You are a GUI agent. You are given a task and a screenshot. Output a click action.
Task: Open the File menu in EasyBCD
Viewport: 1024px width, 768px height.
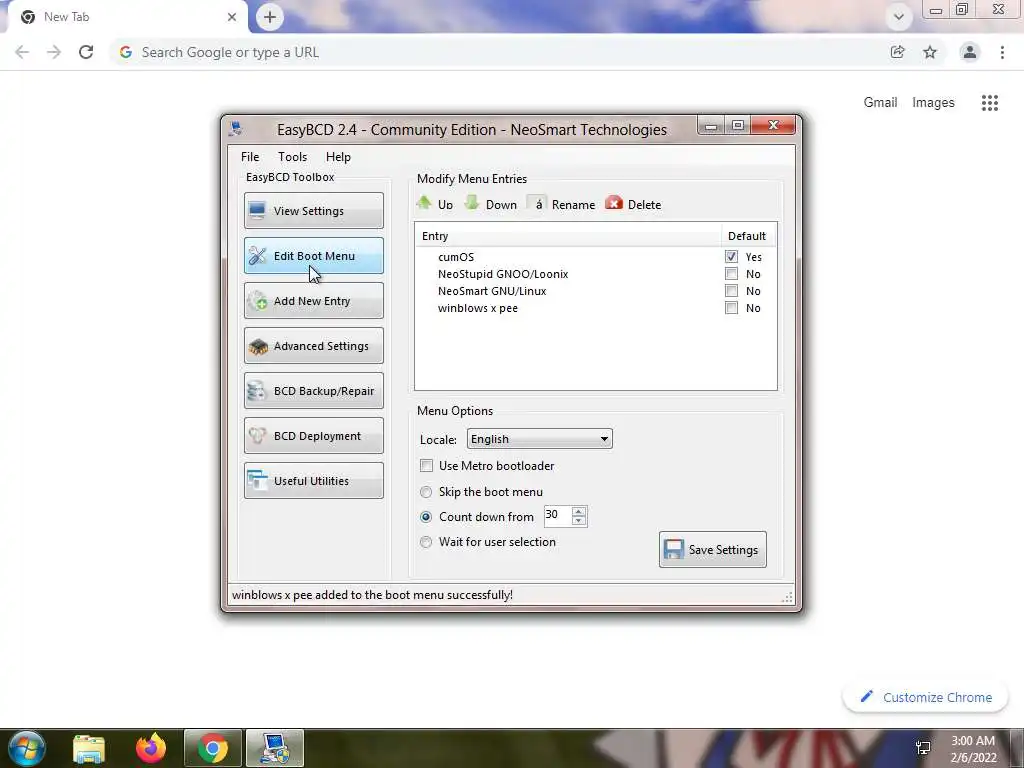coord(249,157)
